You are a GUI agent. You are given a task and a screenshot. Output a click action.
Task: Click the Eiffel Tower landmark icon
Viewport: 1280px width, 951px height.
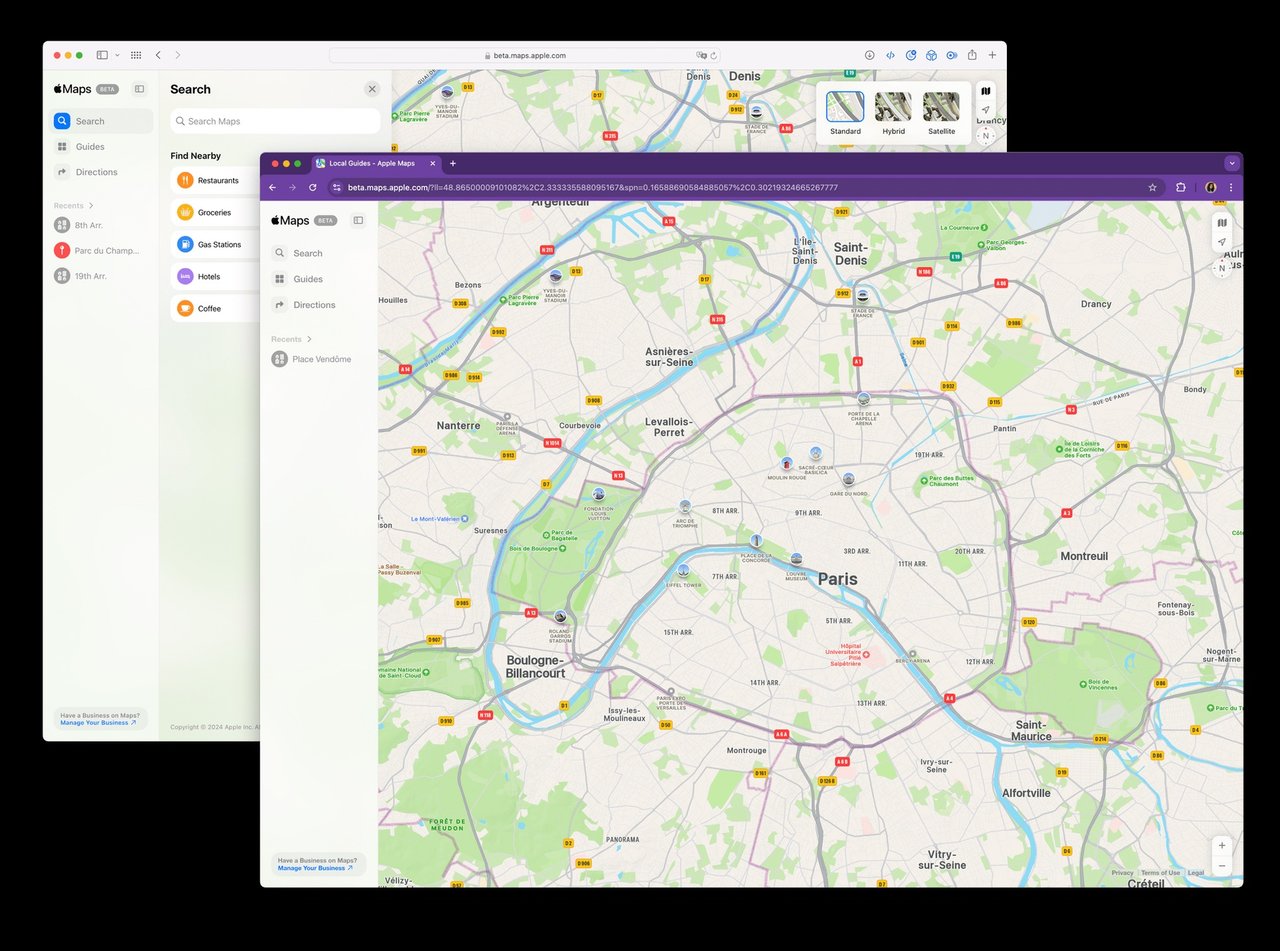pyautogui.click(x=683, y=570)
